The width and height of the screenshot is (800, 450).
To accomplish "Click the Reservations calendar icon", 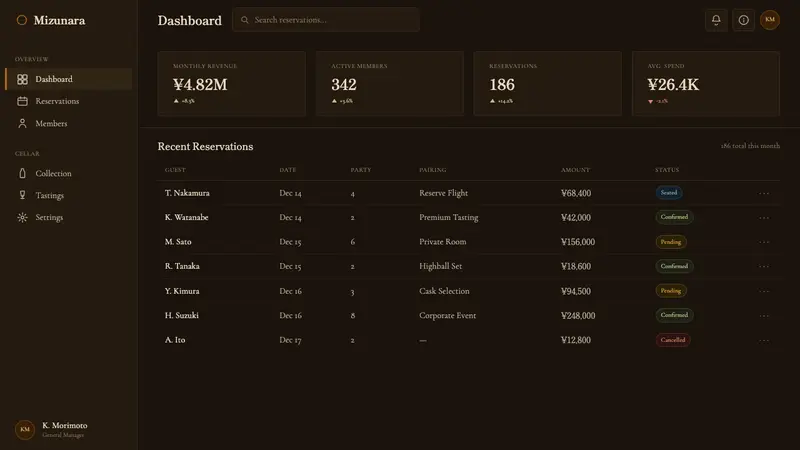I will tap(22, 101).
